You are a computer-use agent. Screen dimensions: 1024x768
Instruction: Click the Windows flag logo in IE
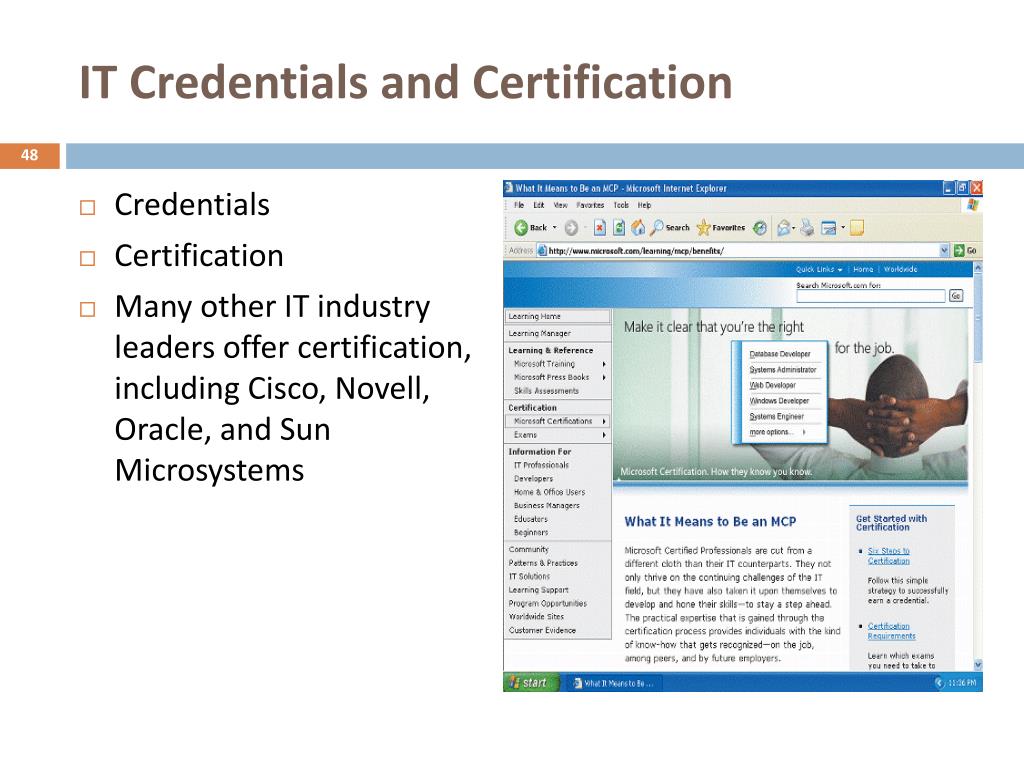972,205
